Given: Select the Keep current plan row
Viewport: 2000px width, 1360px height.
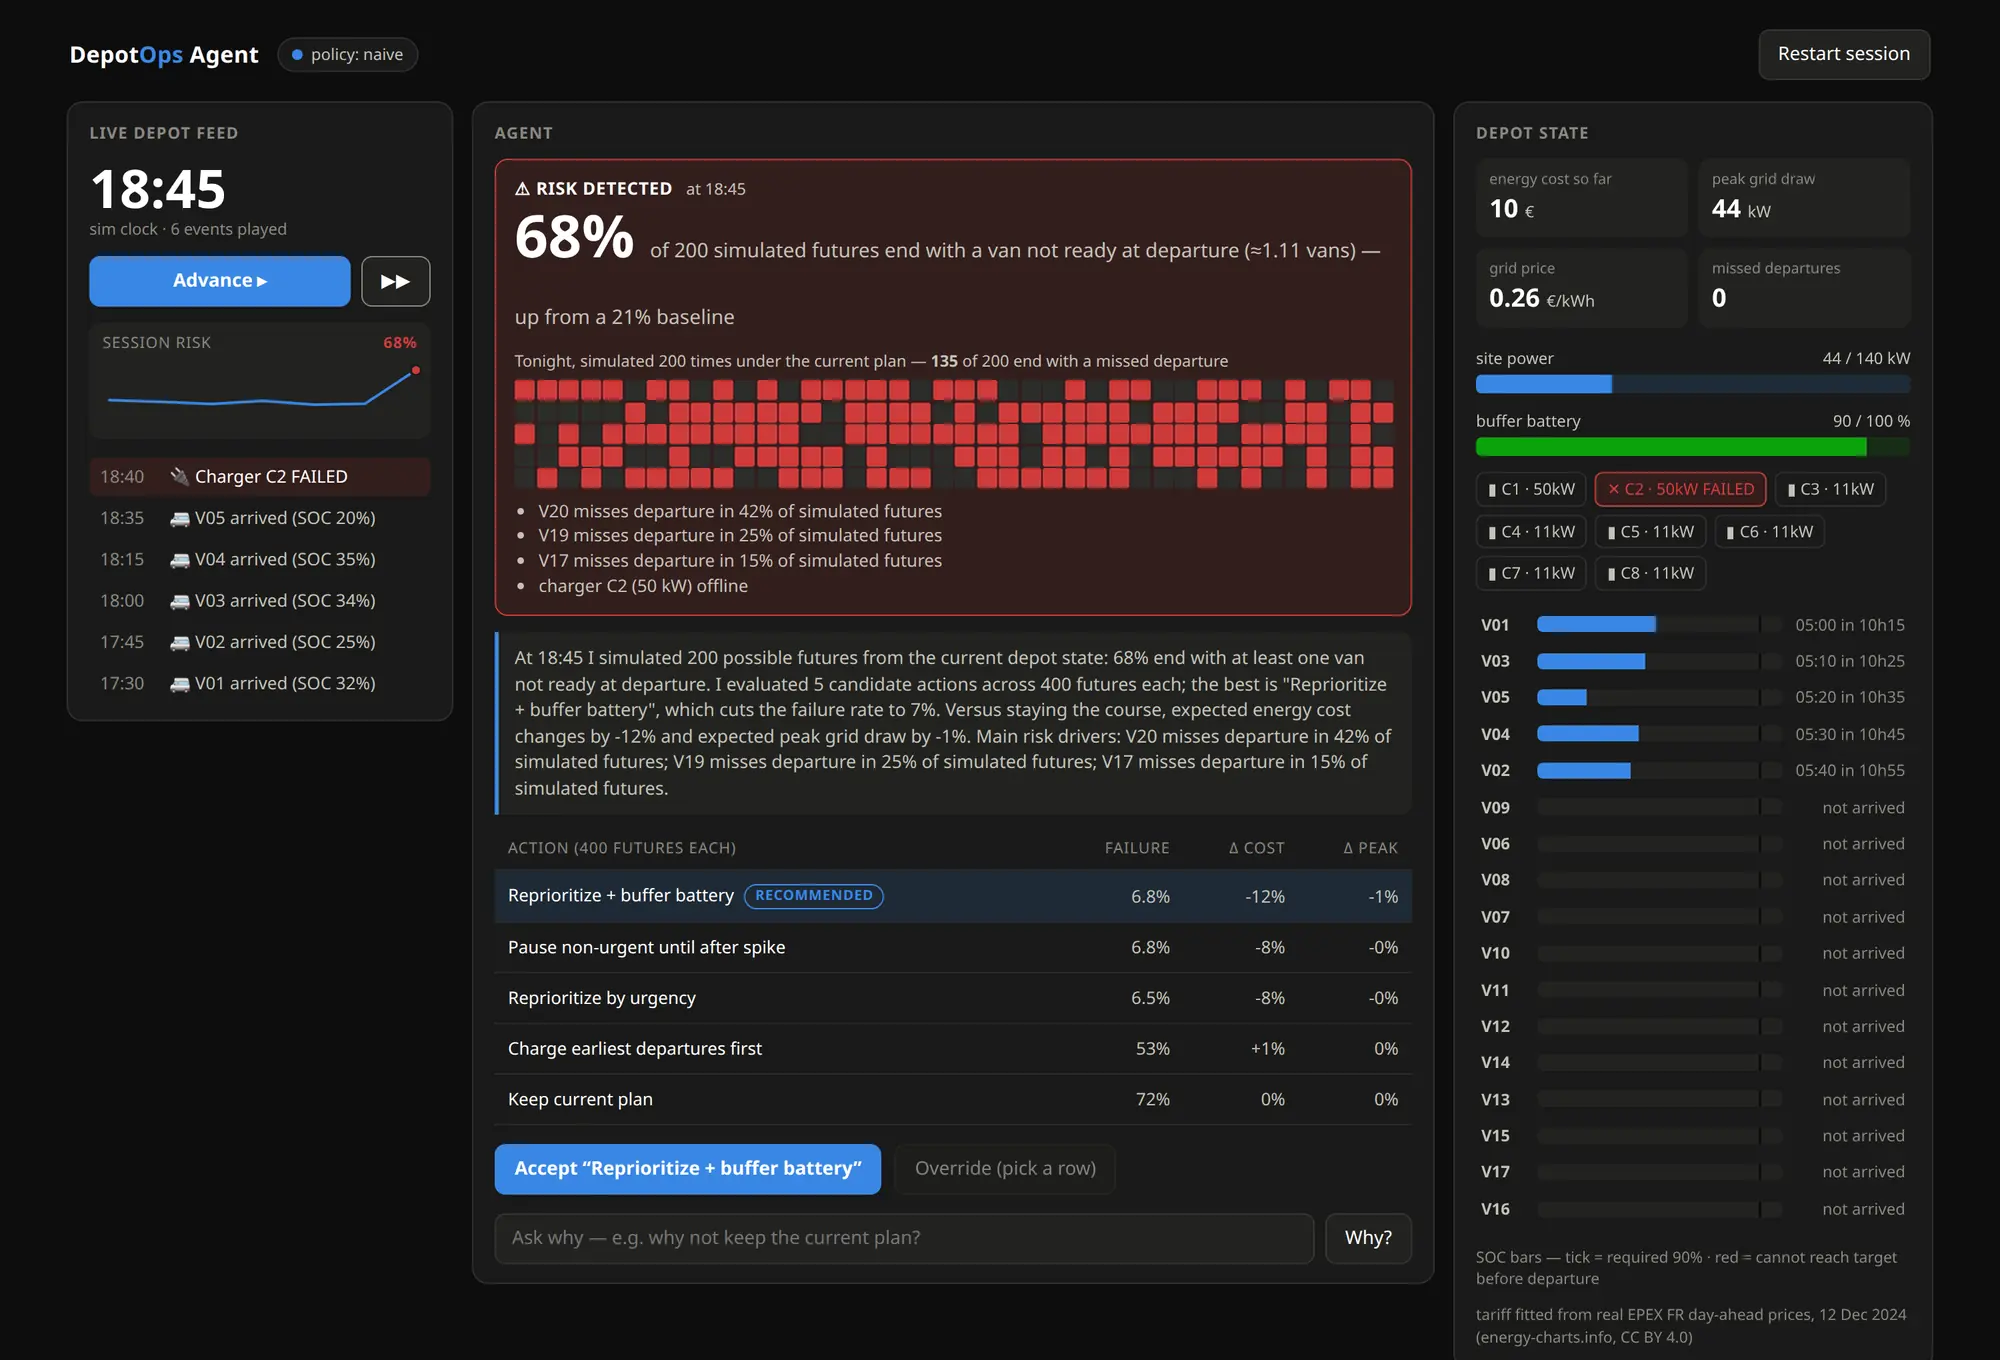Looking at the screenshot, I should click(x=953, y=1099).
